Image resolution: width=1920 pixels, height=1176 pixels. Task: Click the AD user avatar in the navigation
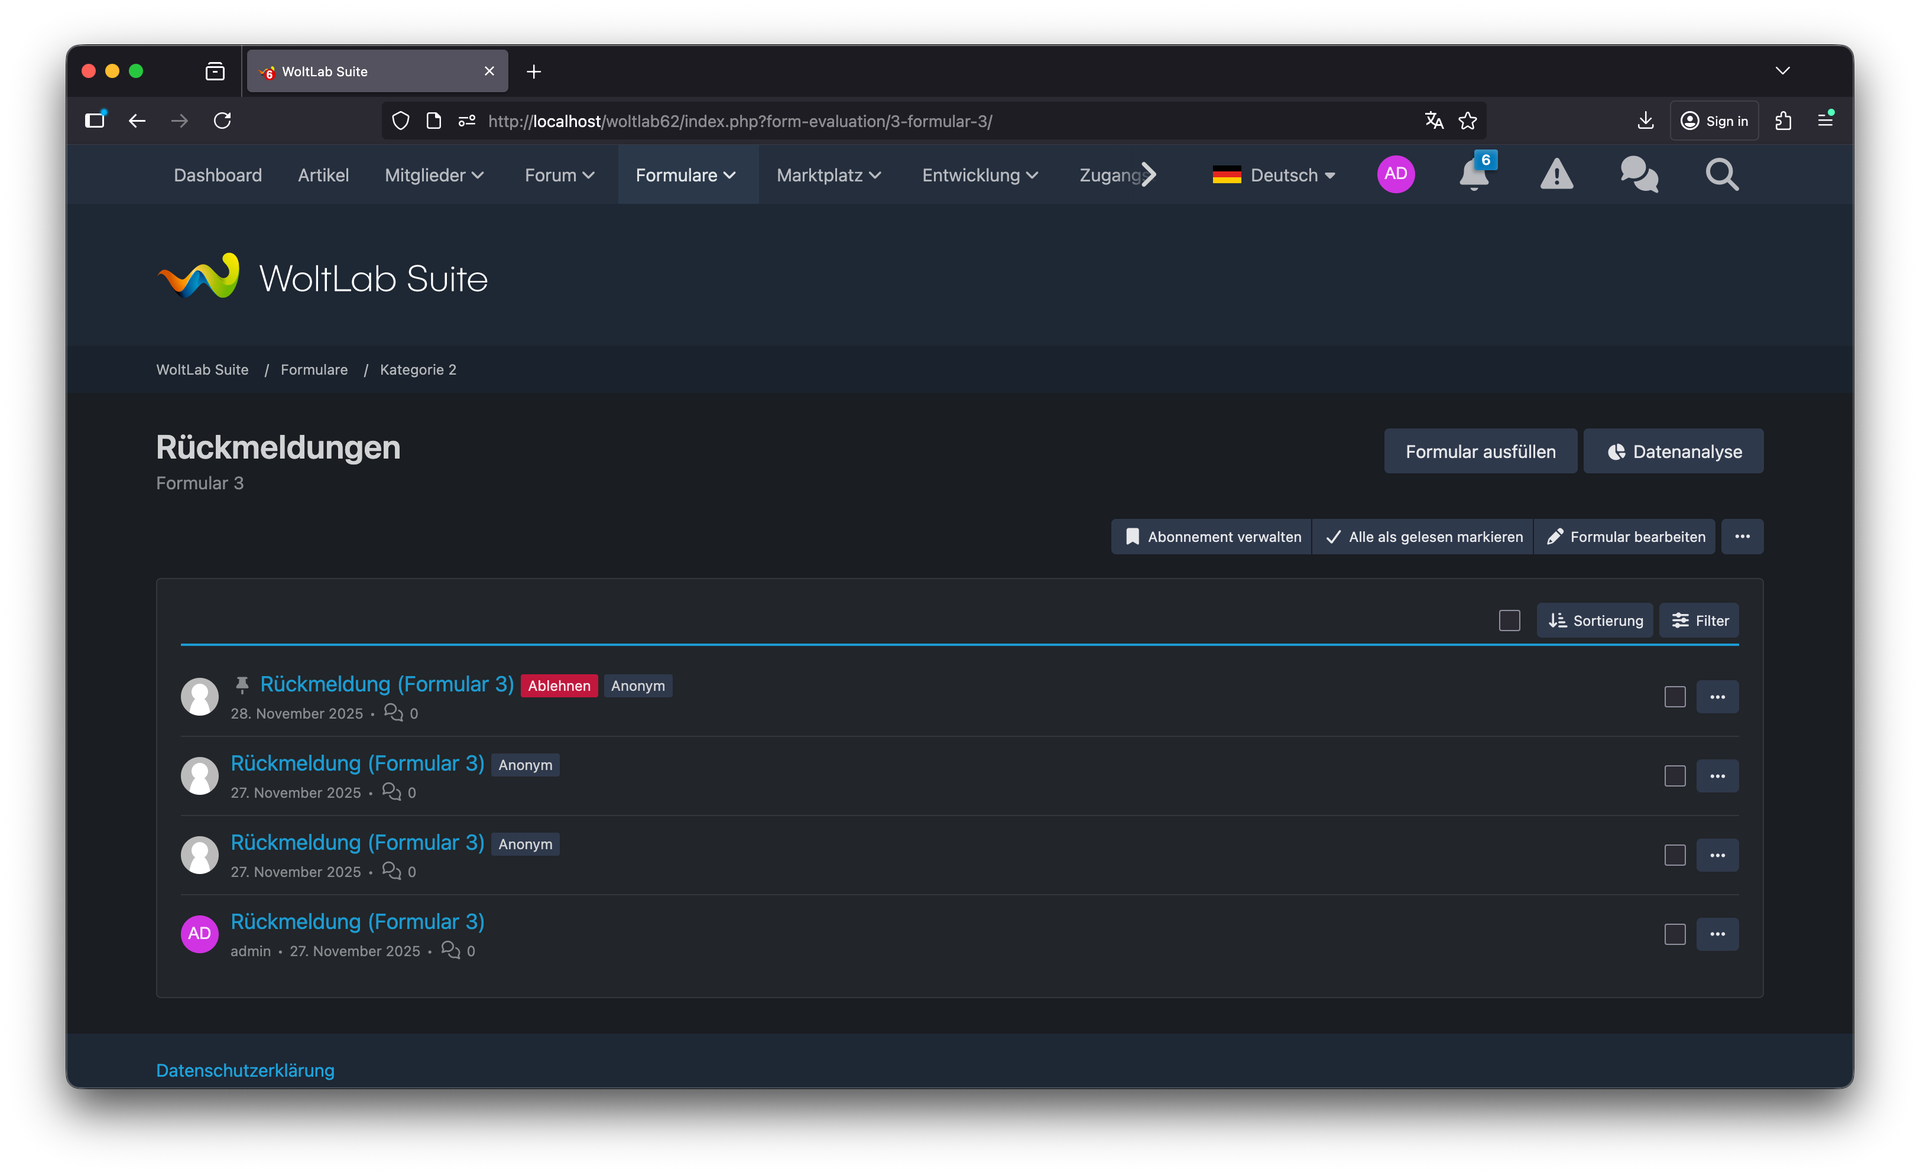1395,174
